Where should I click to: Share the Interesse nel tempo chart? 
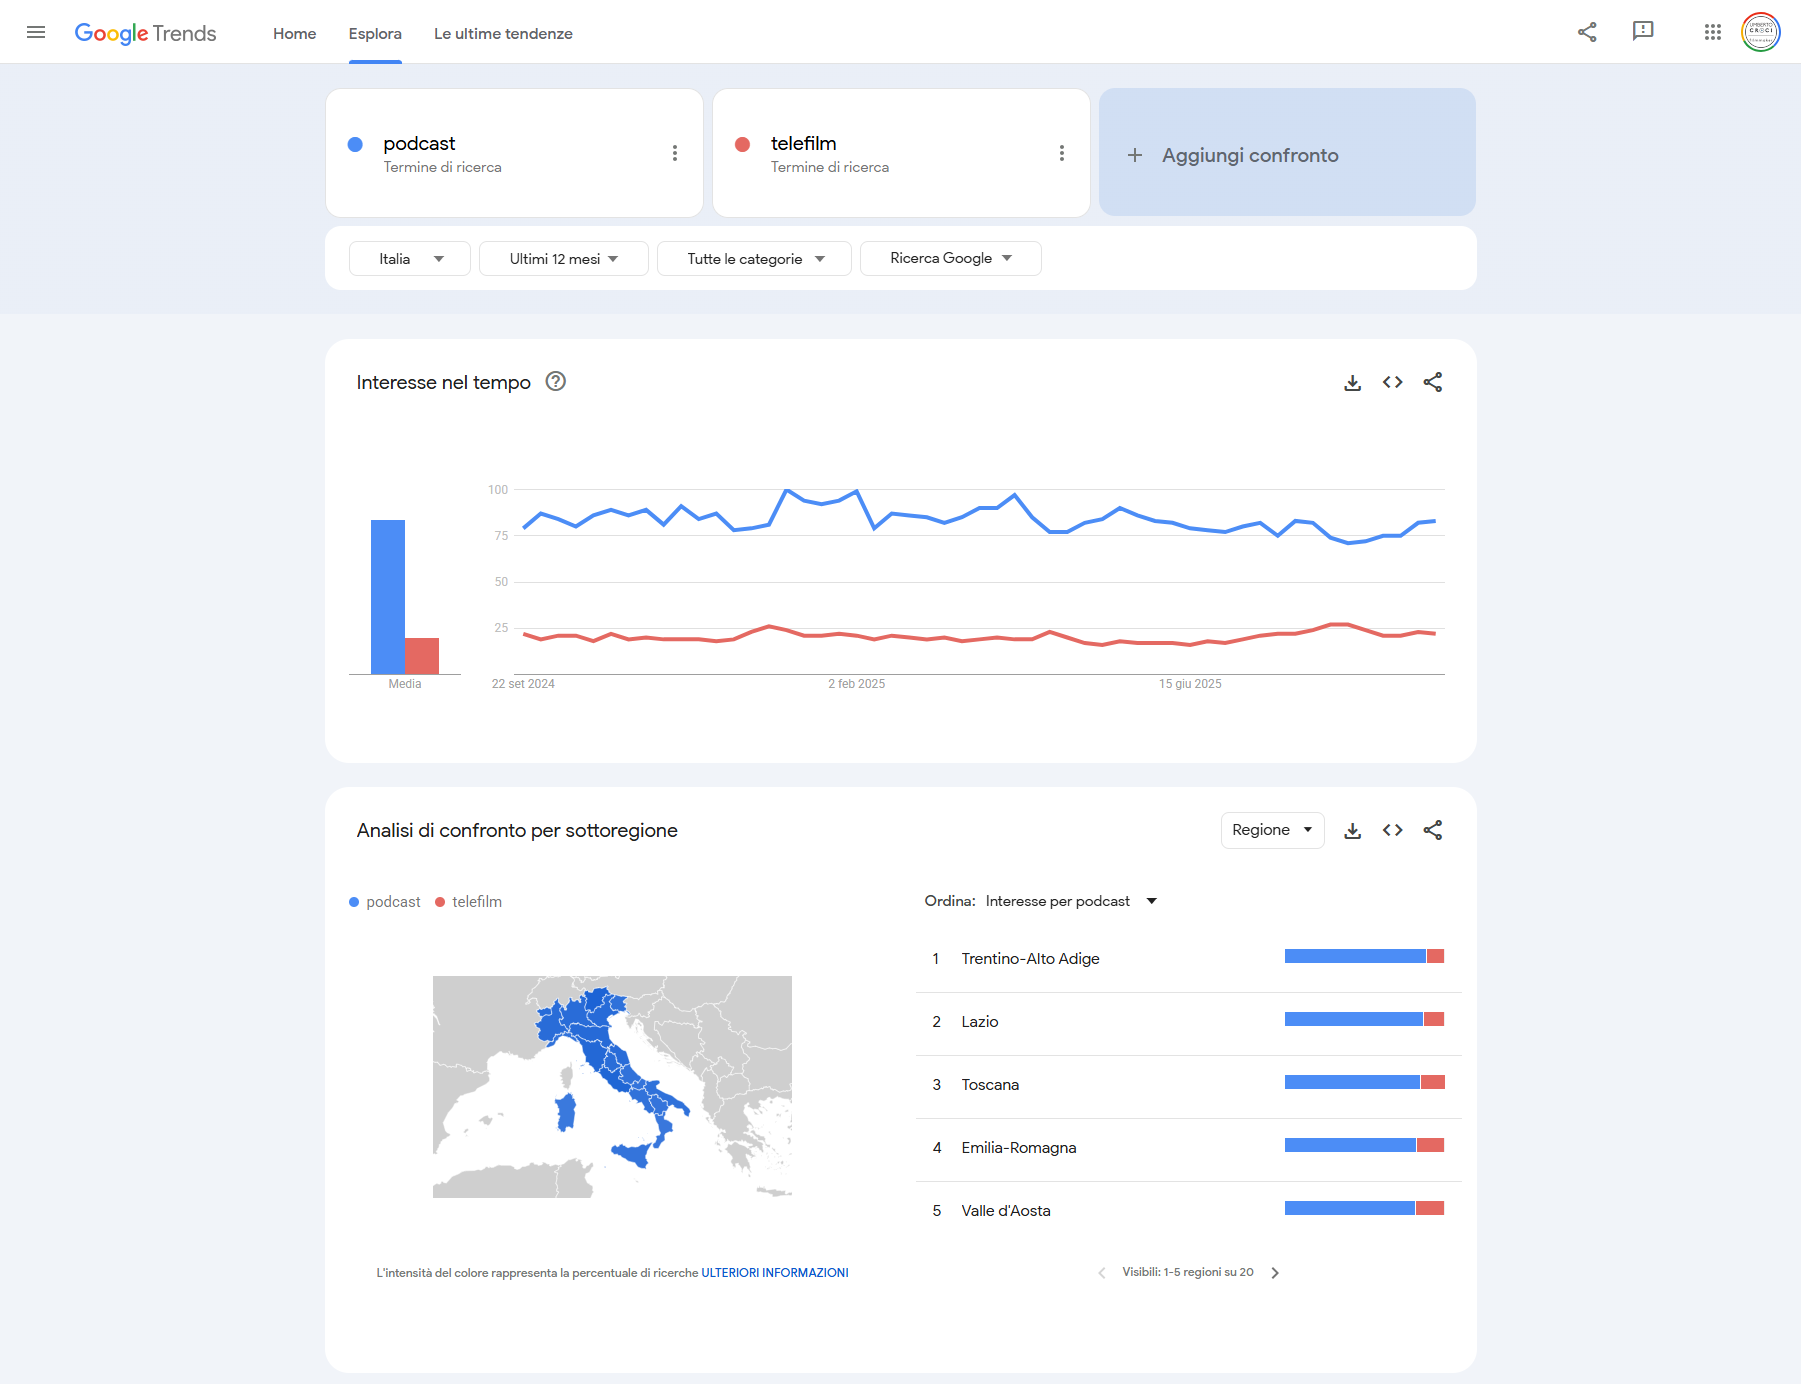point(1432,382)
